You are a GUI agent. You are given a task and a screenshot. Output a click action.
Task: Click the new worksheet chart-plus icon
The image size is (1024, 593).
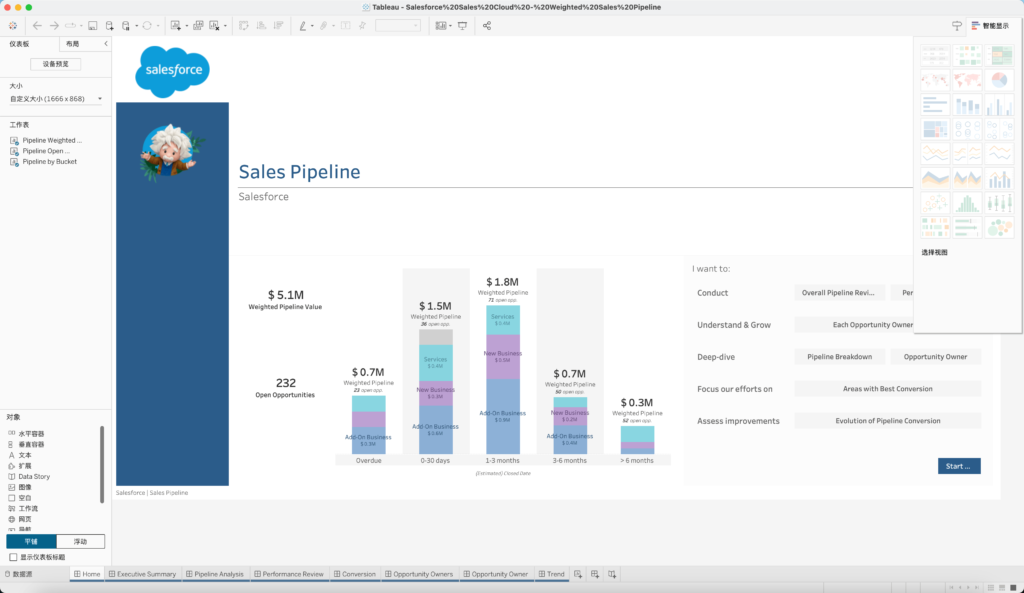176,25
